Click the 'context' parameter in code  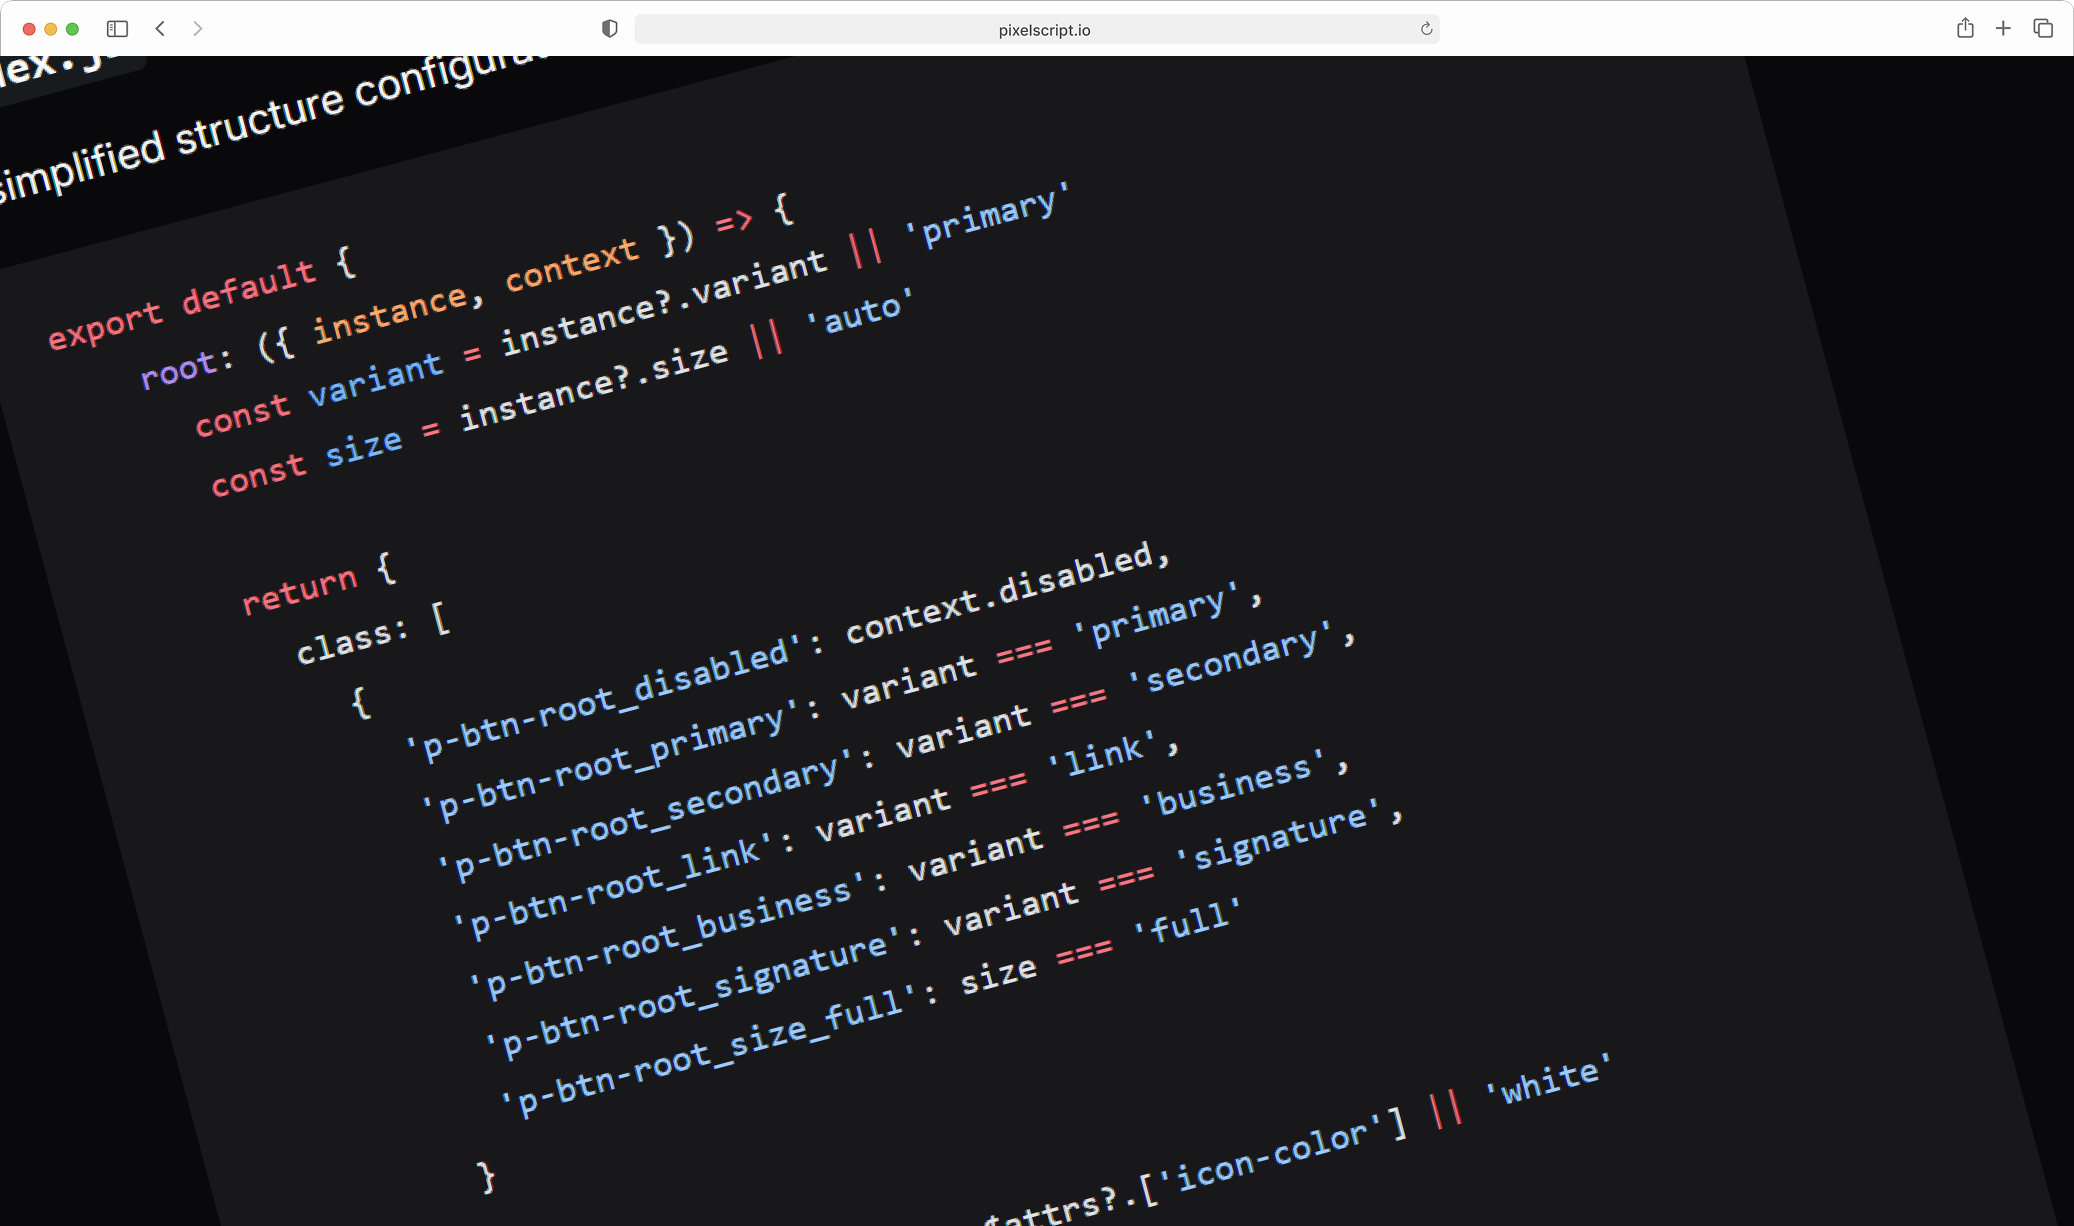tap(571, 265)
